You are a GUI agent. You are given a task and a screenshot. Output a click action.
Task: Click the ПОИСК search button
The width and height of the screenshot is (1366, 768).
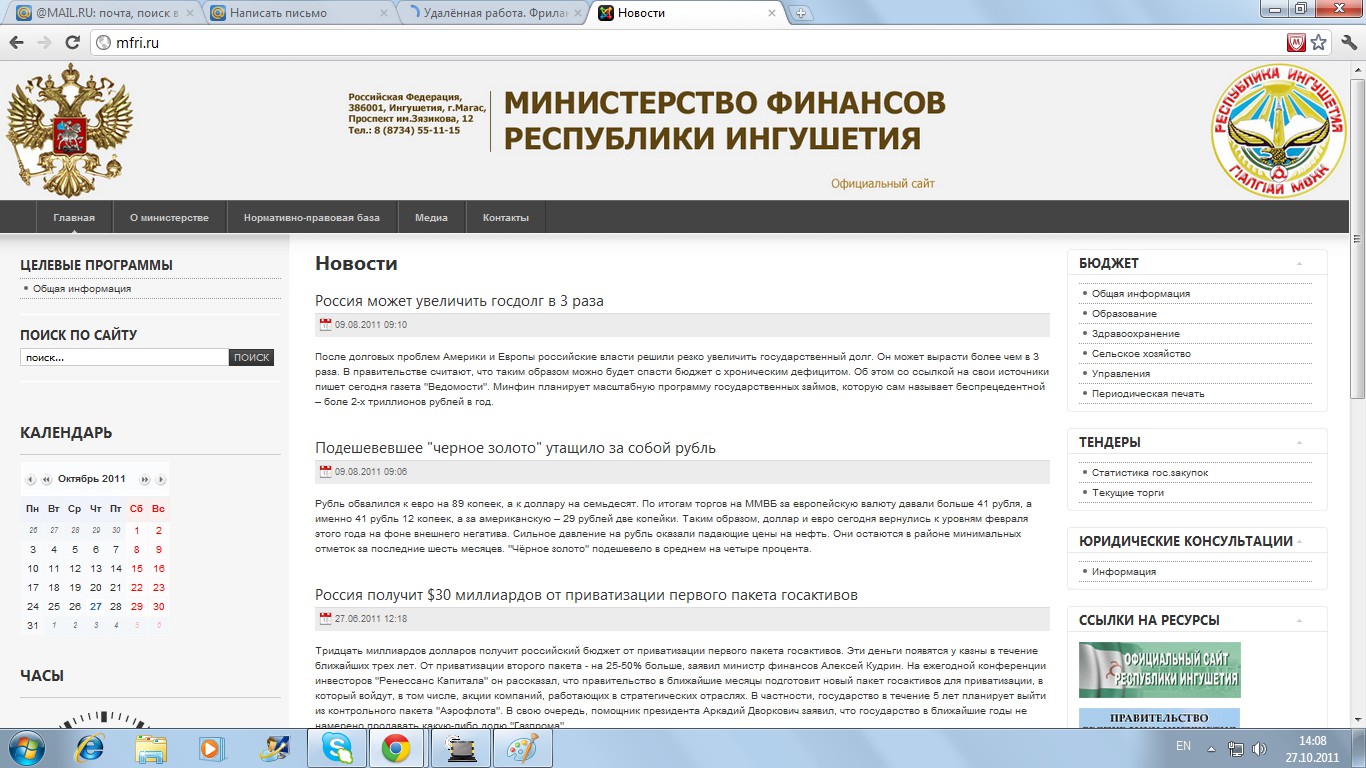(x=251, y=357)
